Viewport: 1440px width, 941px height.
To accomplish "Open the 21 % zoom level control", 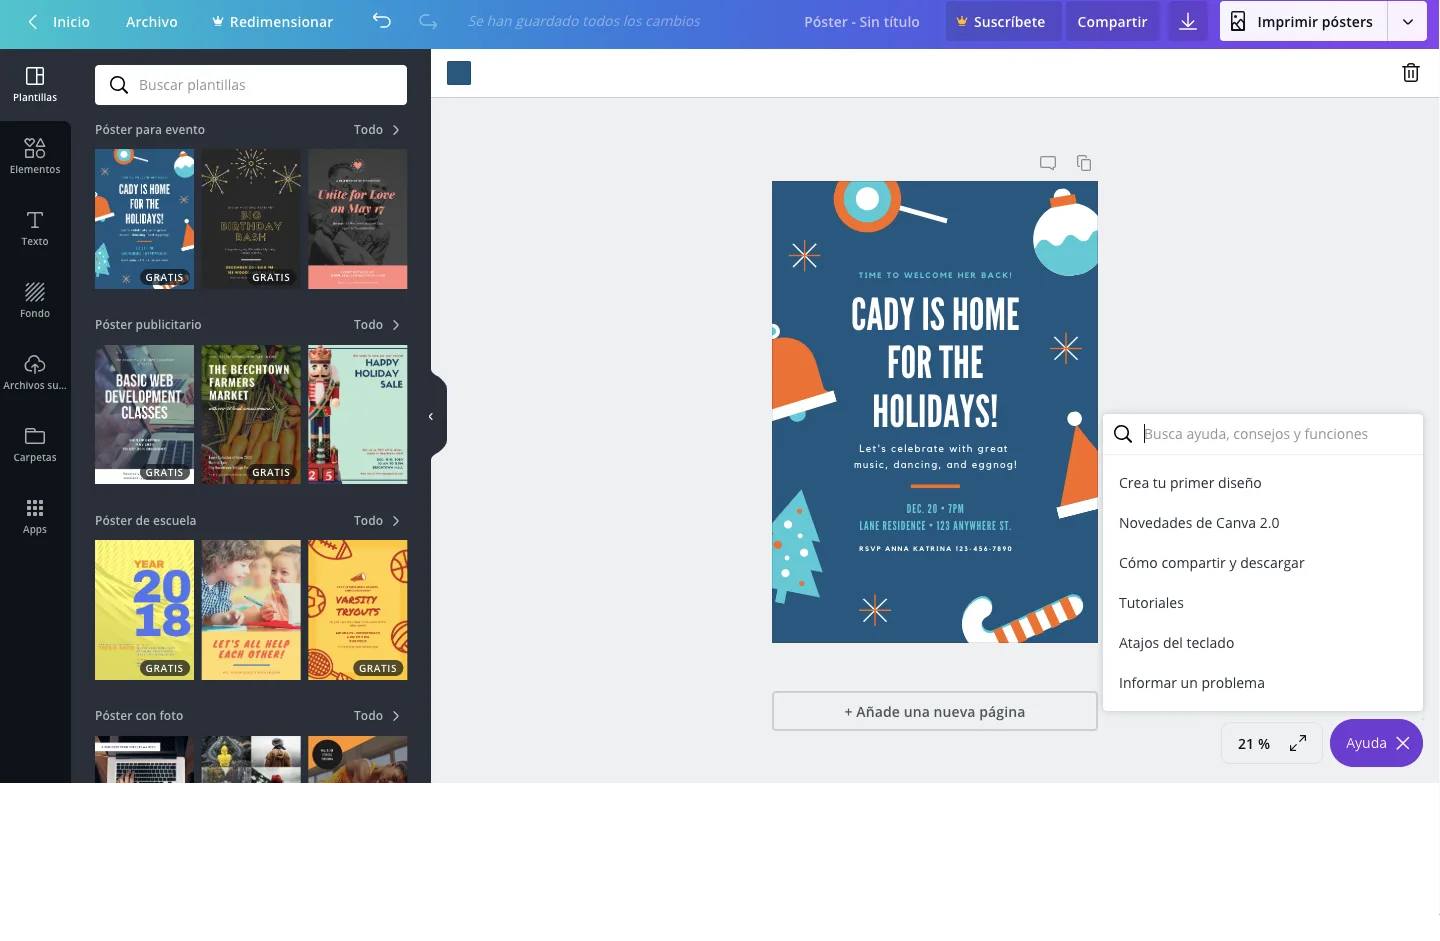I will point(1253,744).
